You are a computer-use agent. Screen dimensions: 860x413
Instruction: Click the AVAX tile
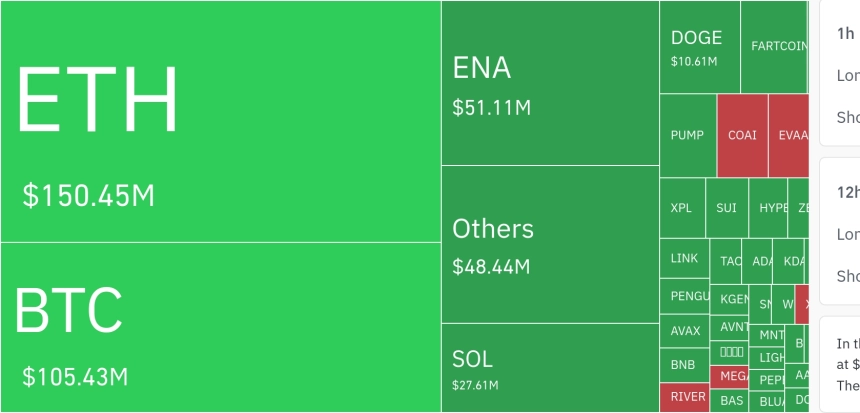pos(685,331)
